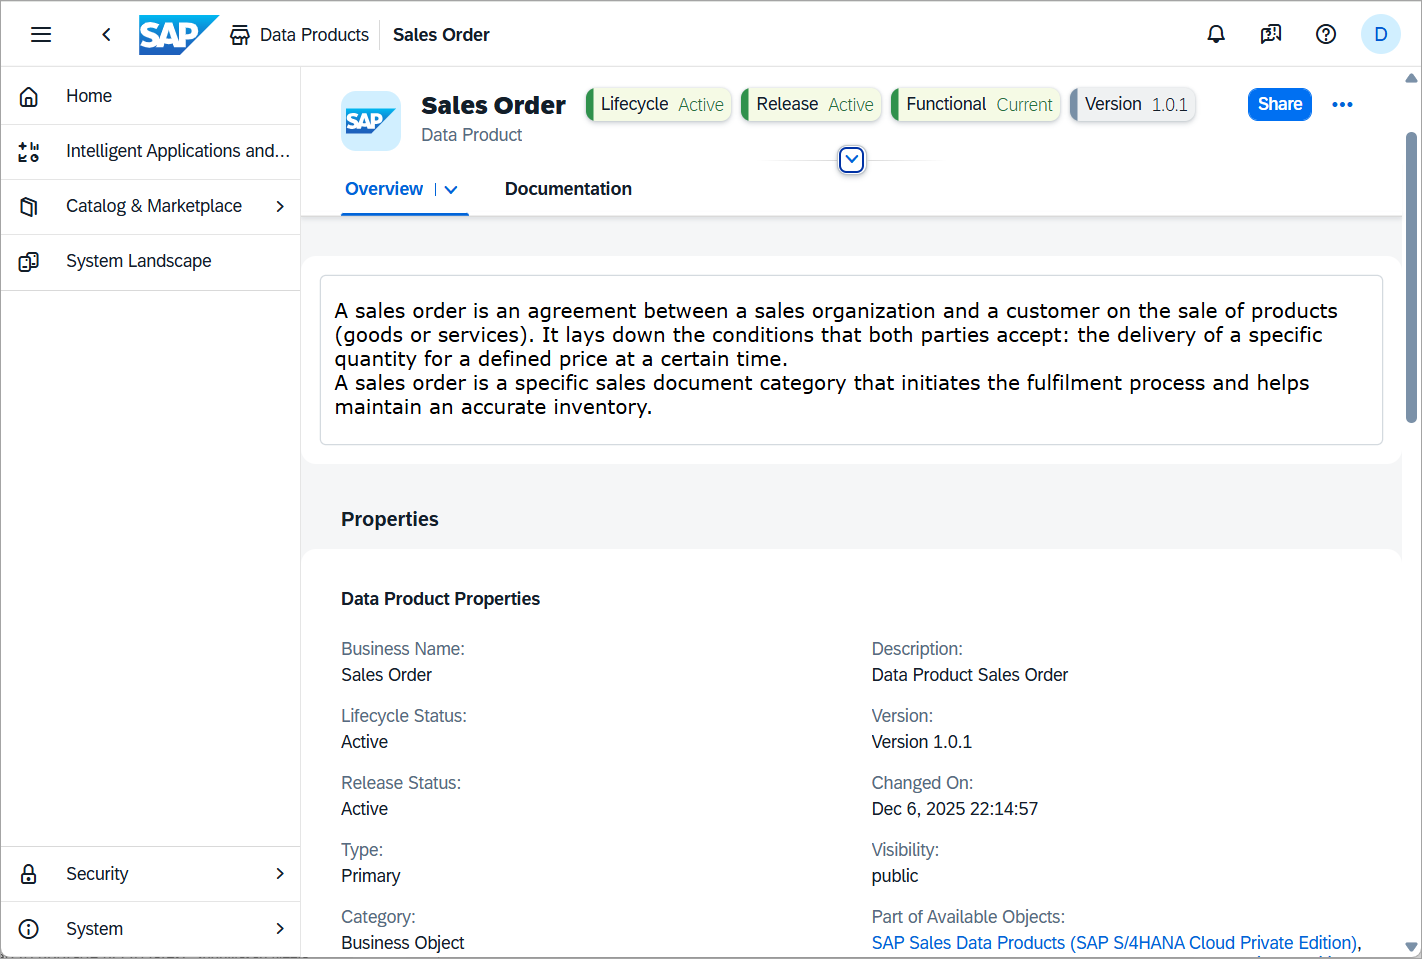Click the Visibility value public
The width and height of the screenshot is (1422, 959).
(x=895, y=876)
